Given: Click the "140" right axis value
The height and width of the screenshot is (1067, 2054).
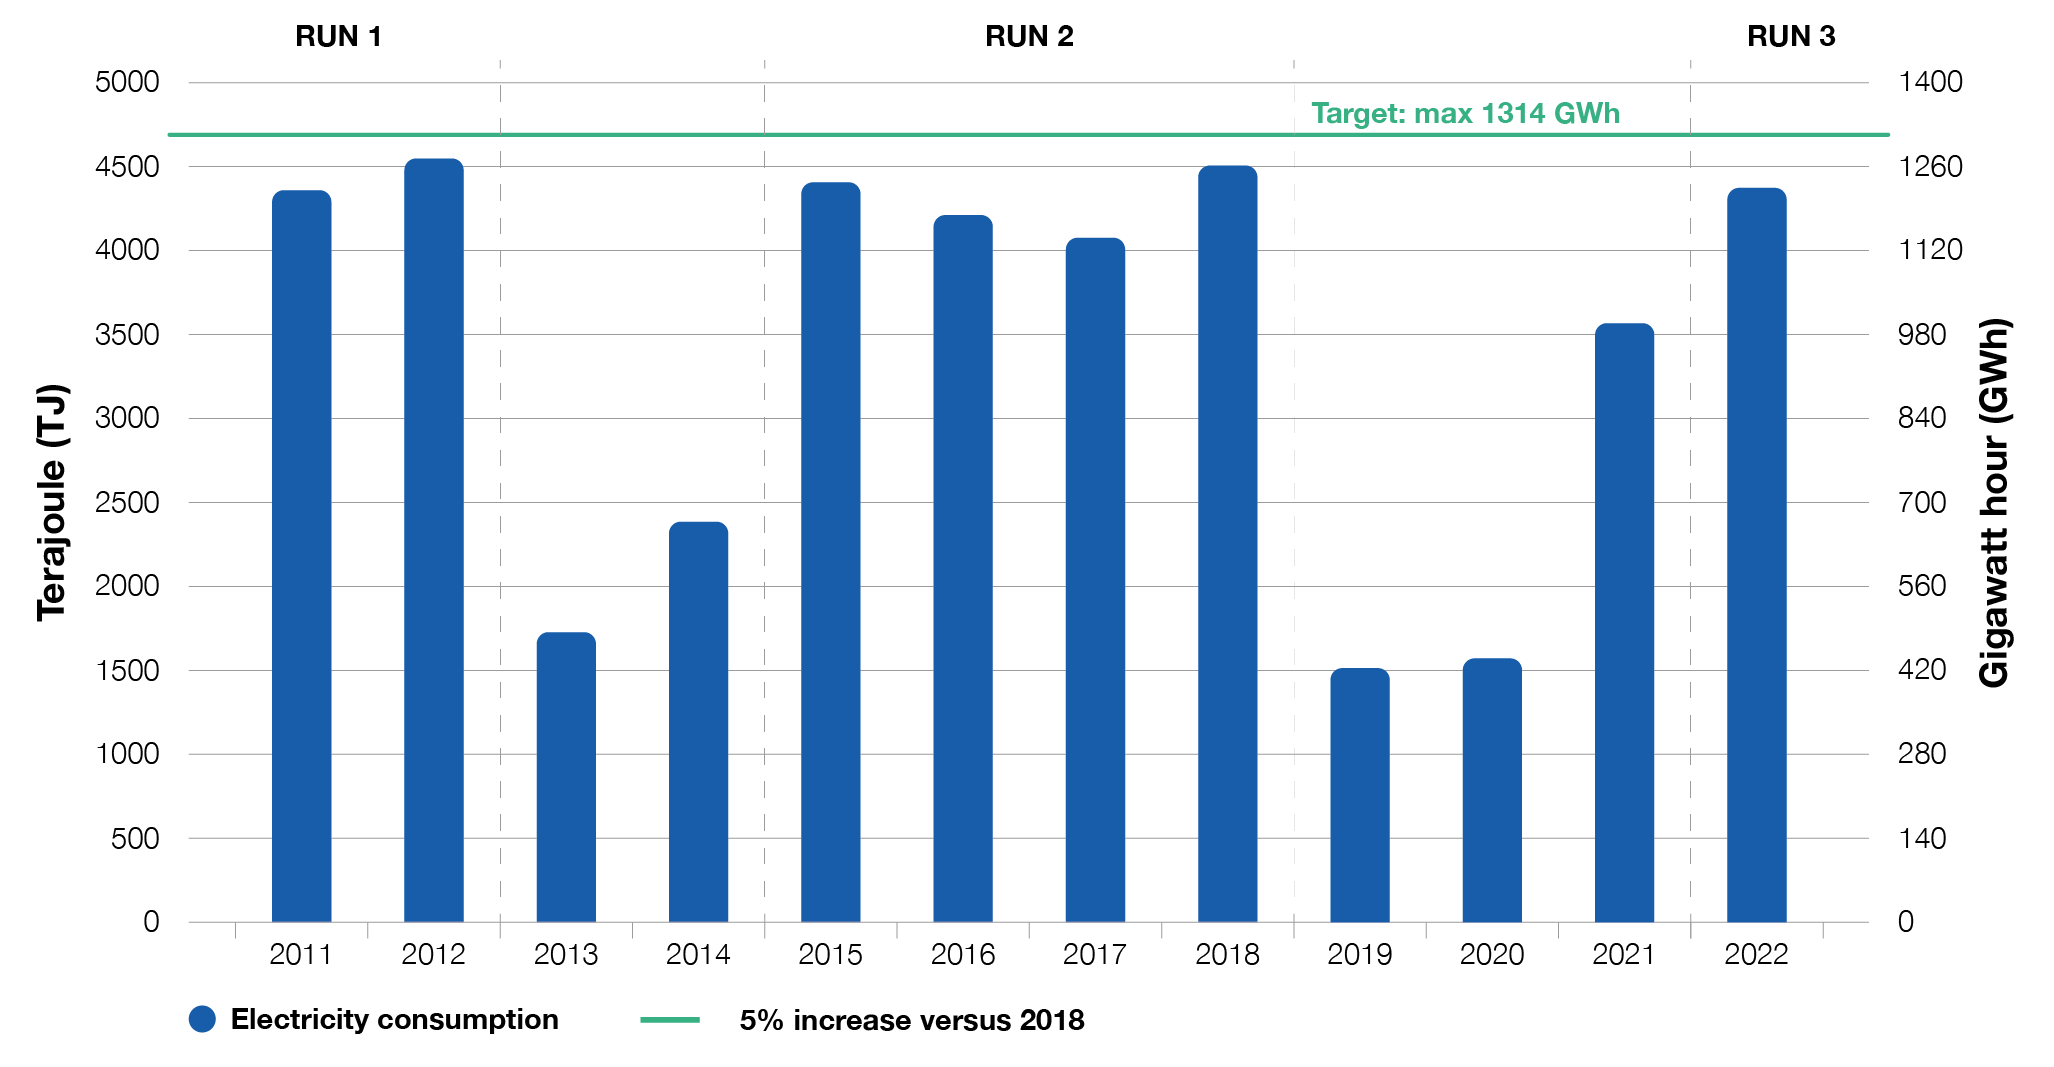Looking at the screenshot, I should click(x=1922, y=839).
